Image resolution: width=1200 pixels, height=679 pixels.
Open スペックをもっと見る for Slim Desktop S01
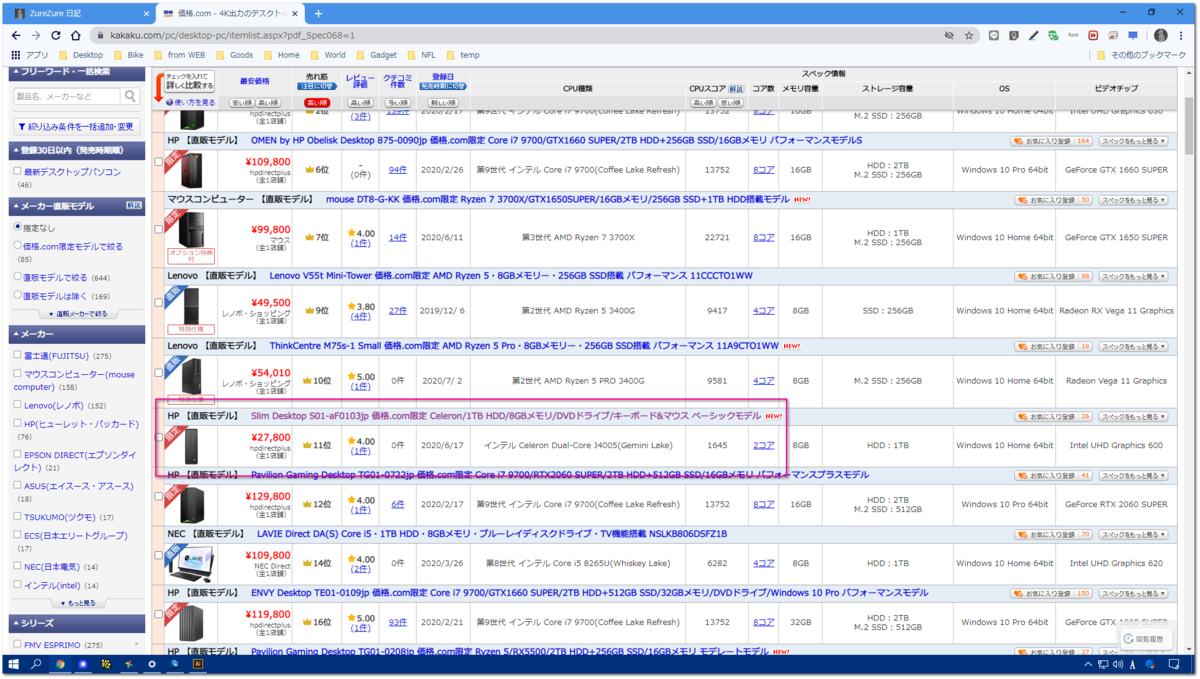1133,416
